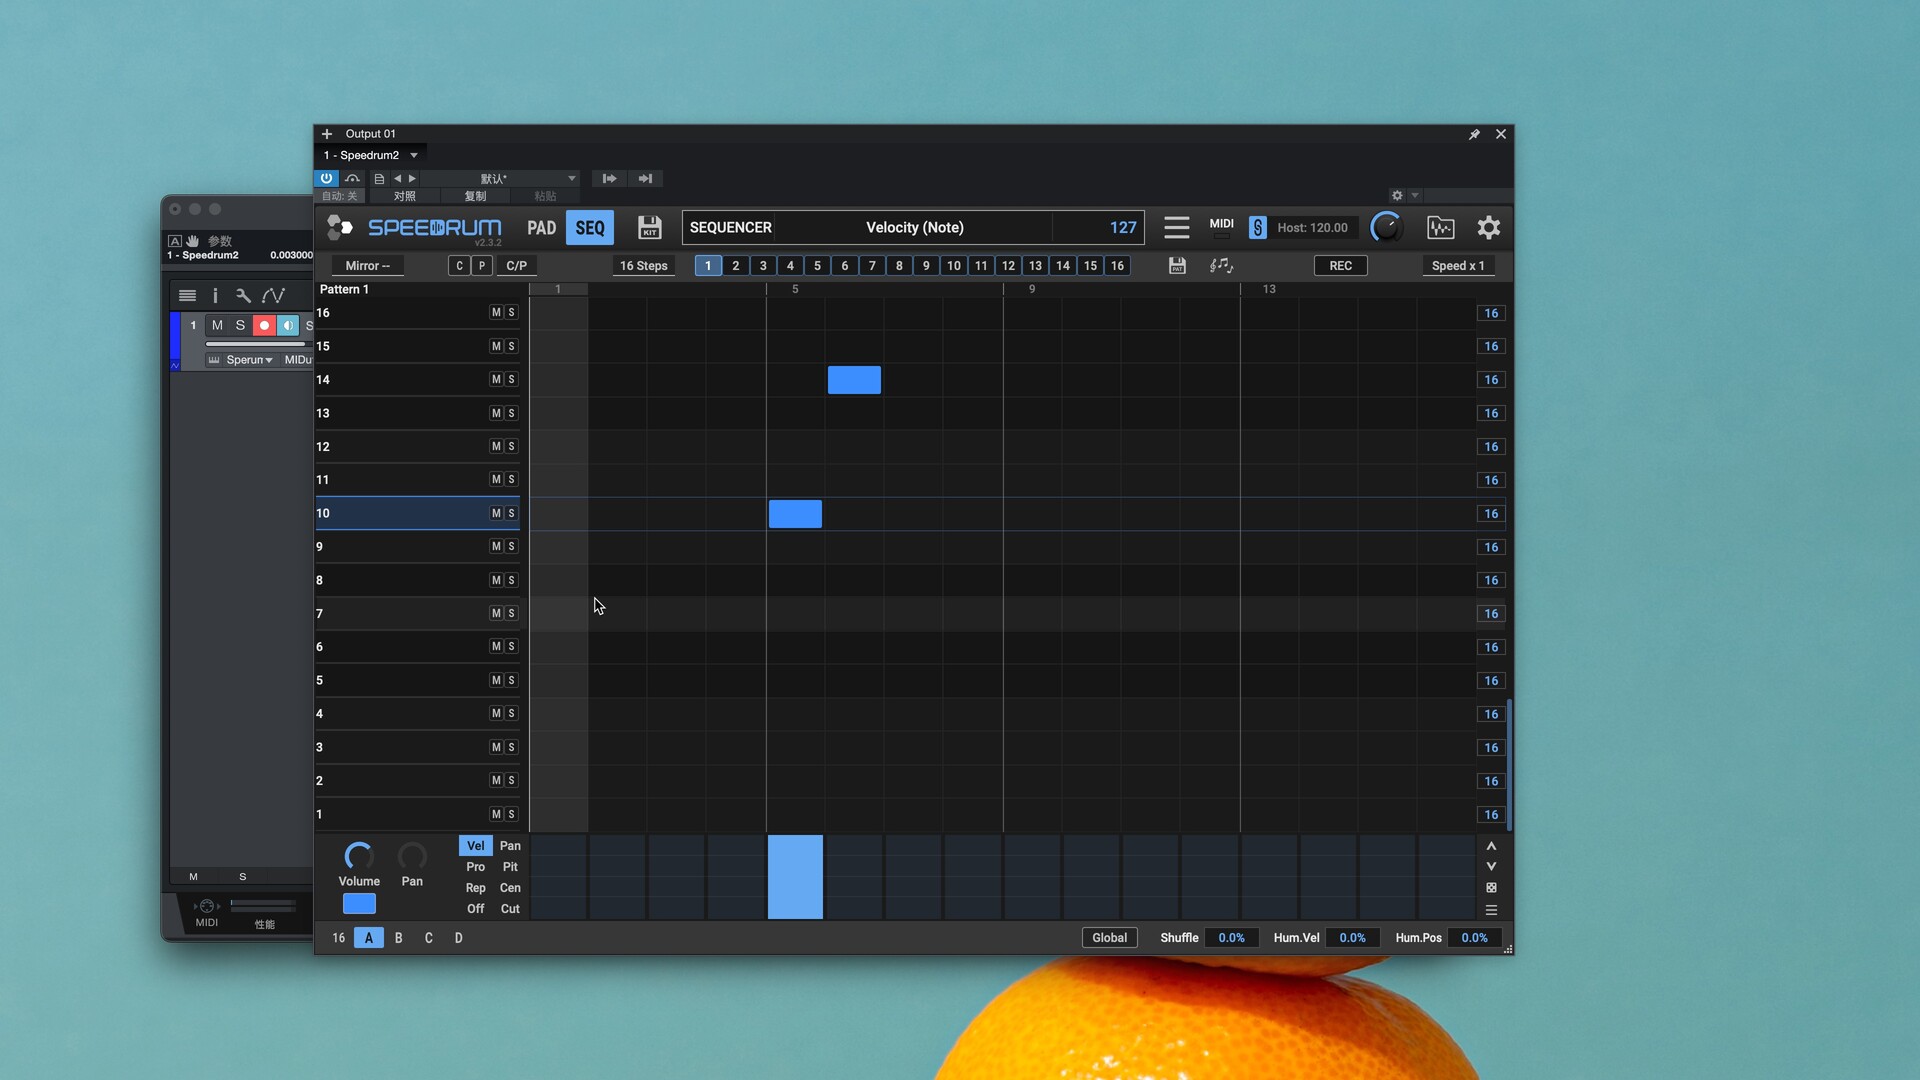
Task: Click the 对照 compare button
Action: point(404,196)
